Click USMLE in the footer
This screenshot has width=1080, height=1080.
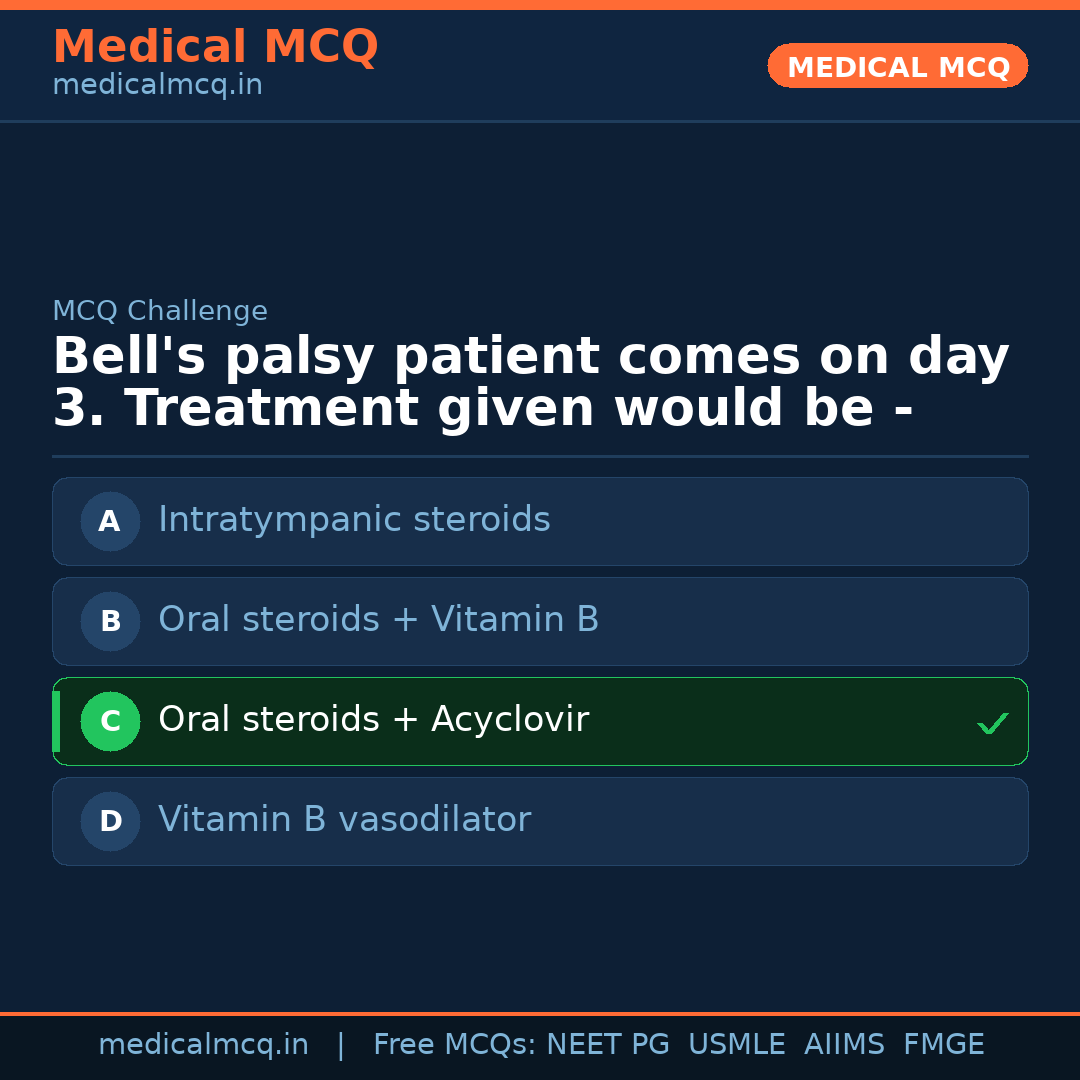[736, 1045]
